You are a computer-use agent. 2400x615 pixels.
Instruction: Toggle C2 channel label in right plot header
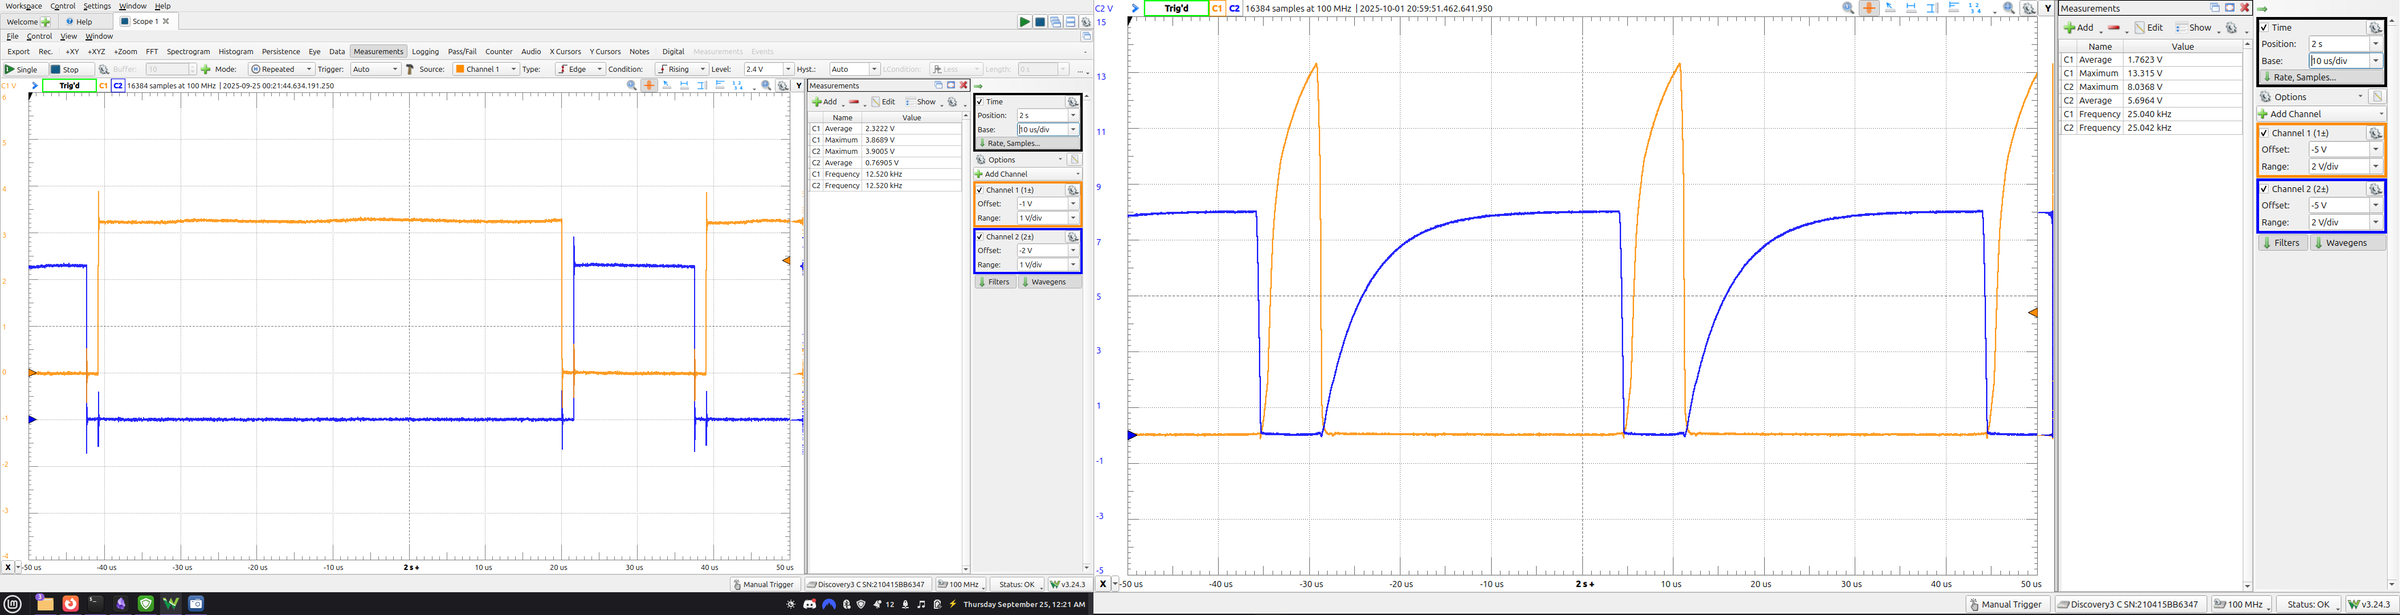tap(1235, 8)
